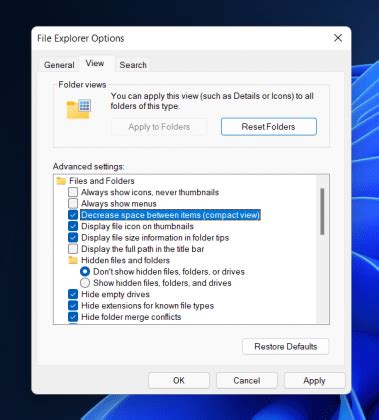Image resolution: width=379 pixels, height=420 pixels.
Task: Select Don't show hidden files, folders, or drives
Action: (x=85, y=272)
